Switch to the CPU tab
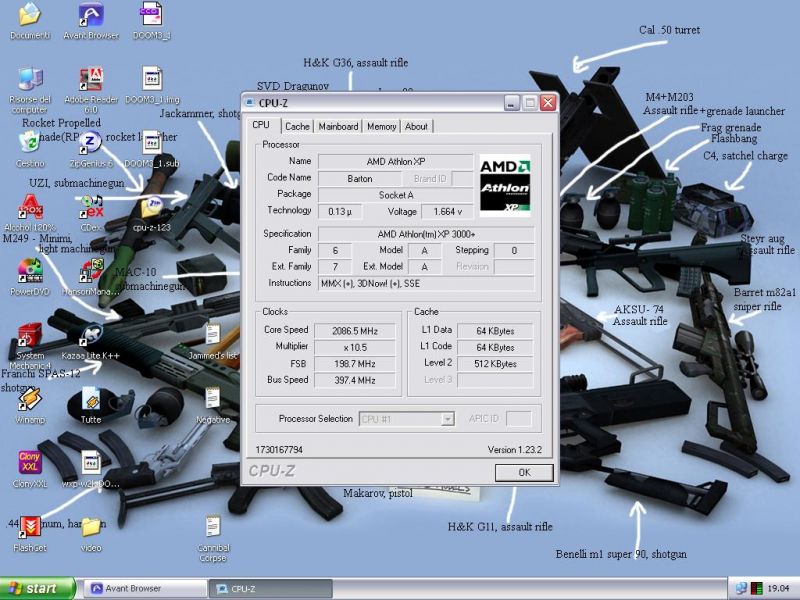This screenshot has width=800, height=600. (261, 125)
